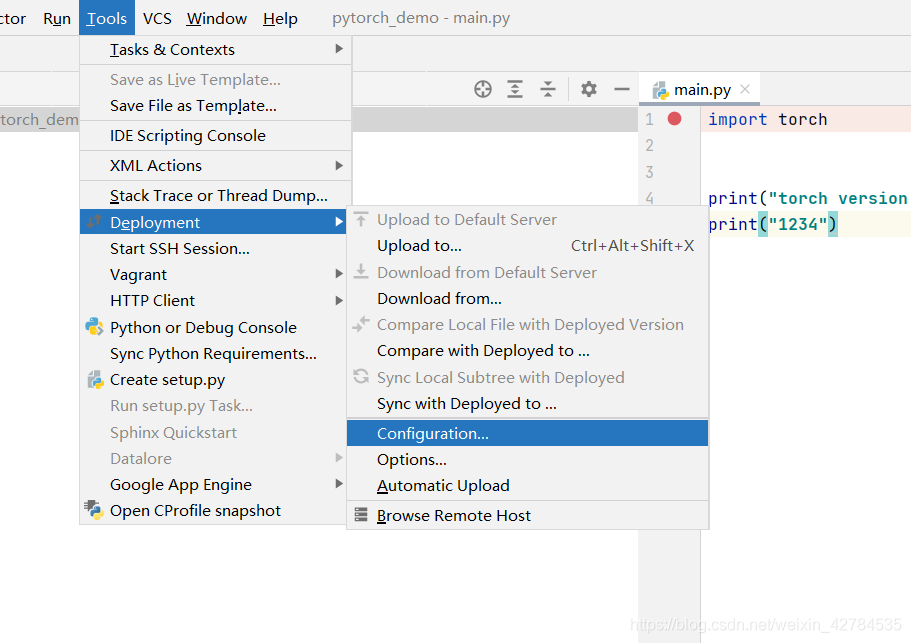The image size is (911, 643).
Task: Click the print("torch version code line
Action: pyautogui.click(x=808, y=199)
